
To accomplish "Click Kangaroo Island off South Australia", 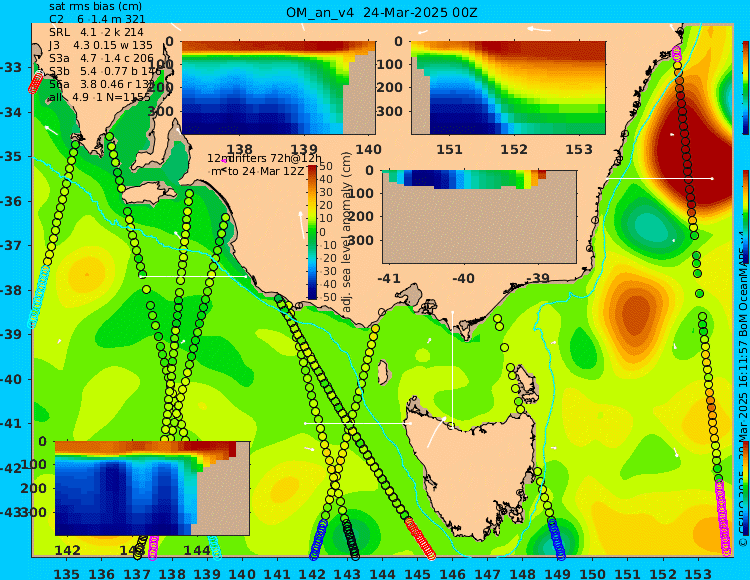I will click(148, 193).
